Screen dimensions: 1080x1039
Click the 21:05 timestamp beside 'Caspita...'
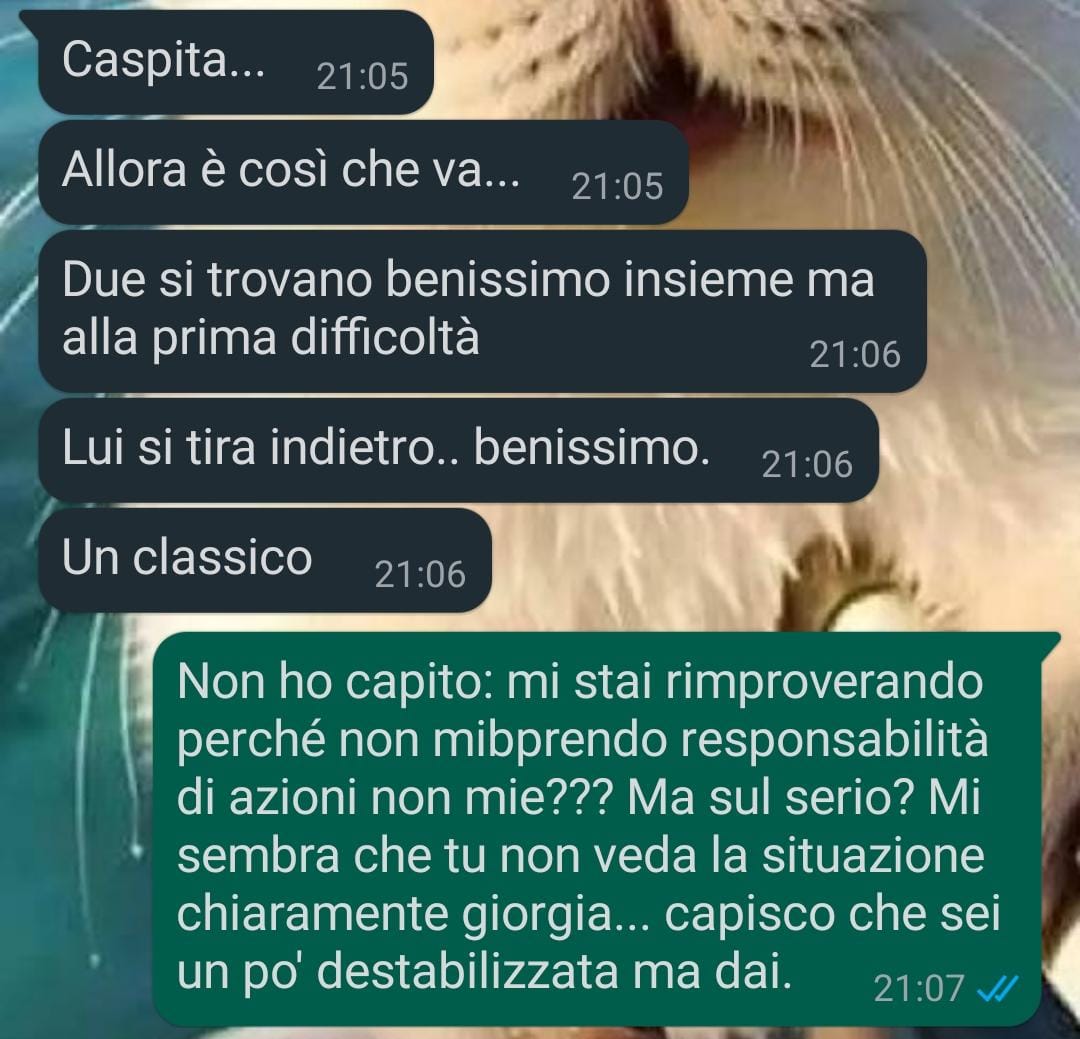tap(362, 76)
